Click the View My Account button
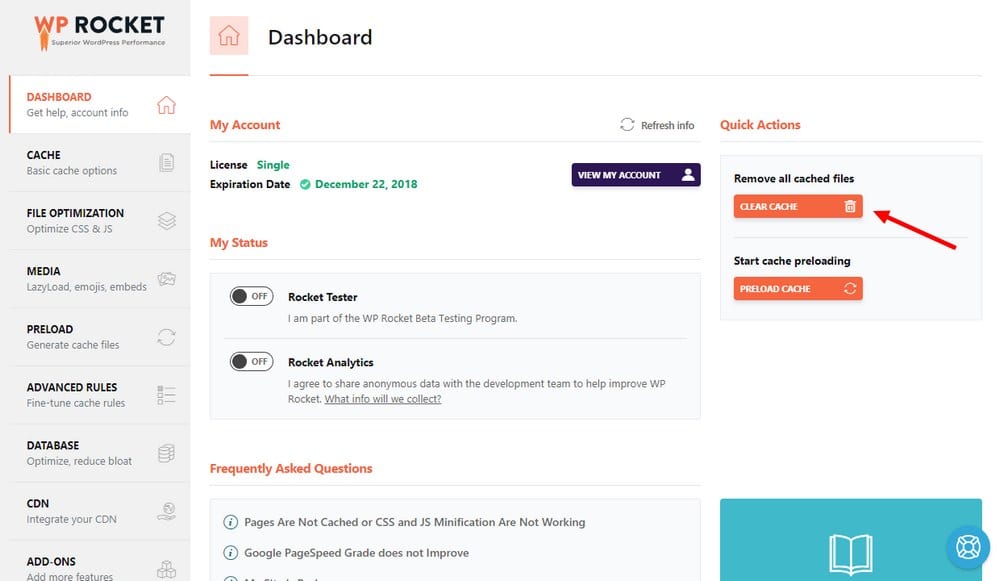This screenshot has width=1000, height=581. click(x=636, y=175)
